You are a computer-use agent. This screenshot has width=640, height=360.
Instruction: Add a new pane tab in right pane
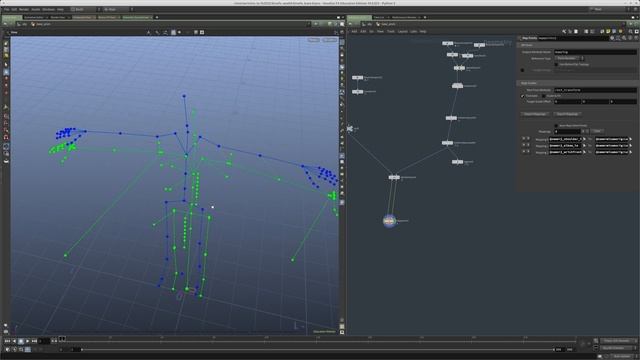[425, 17]
